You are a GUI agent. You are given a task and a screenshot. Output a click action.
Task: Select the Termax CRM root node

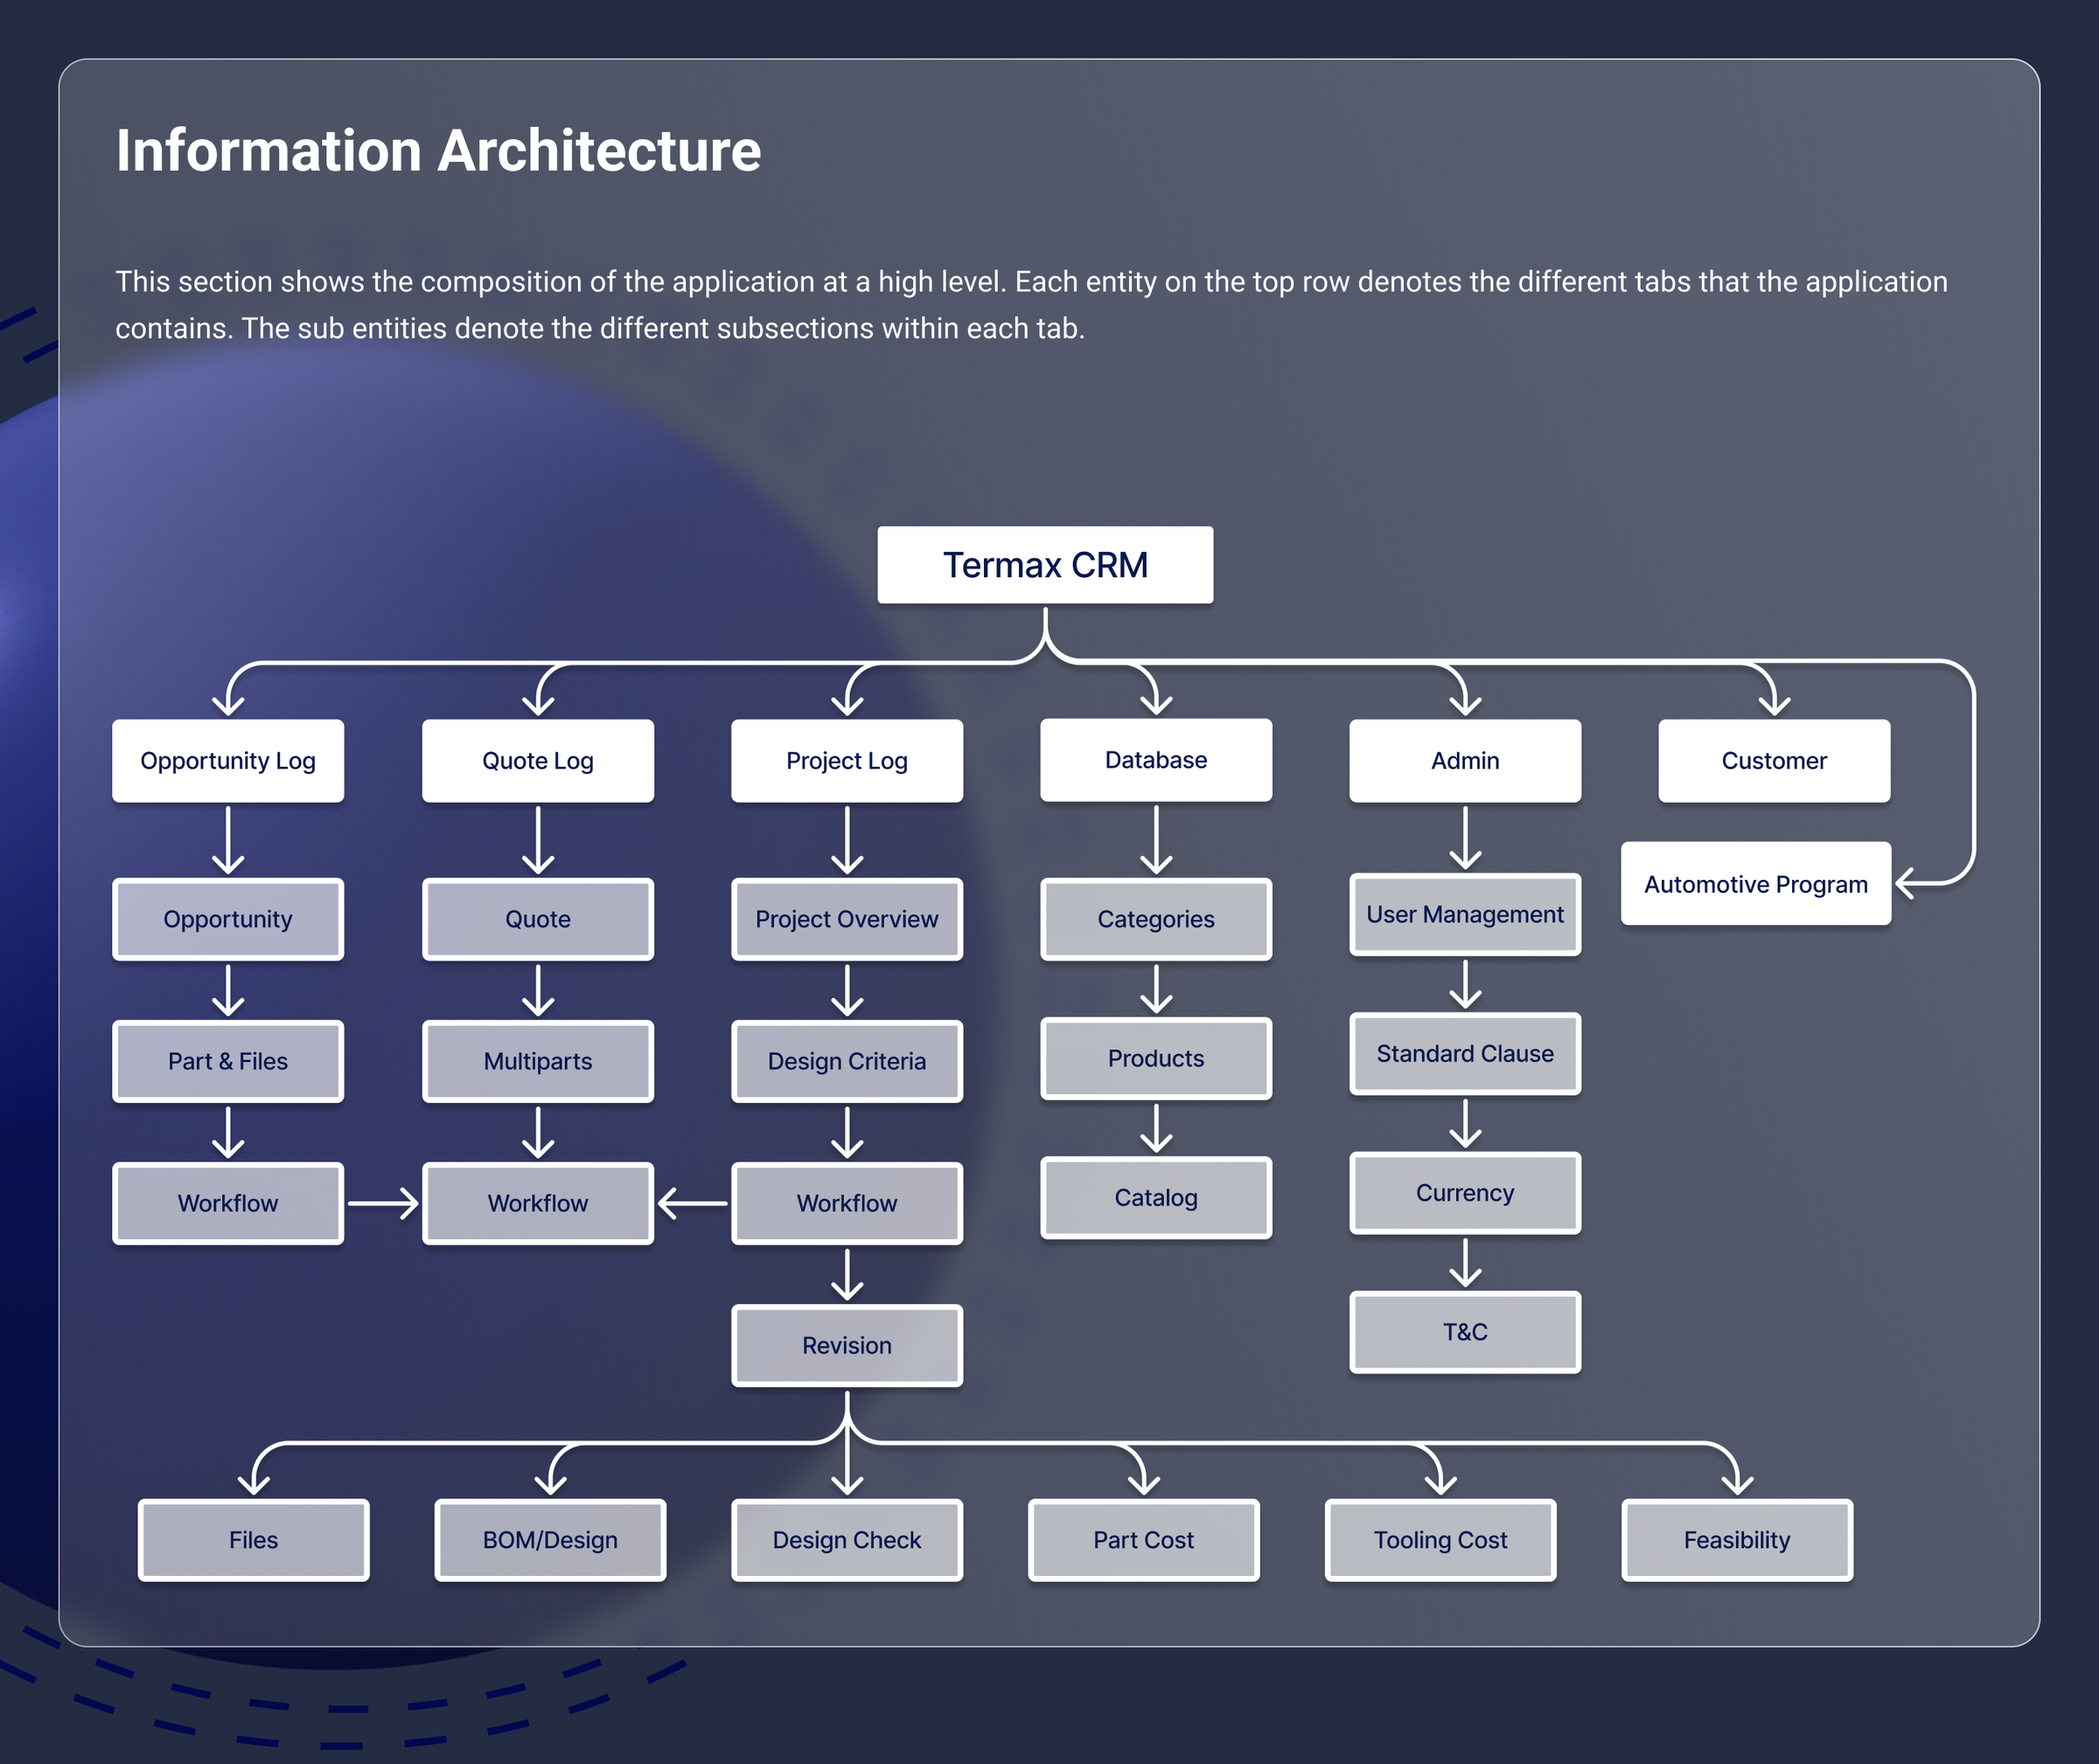[1045, 565]
